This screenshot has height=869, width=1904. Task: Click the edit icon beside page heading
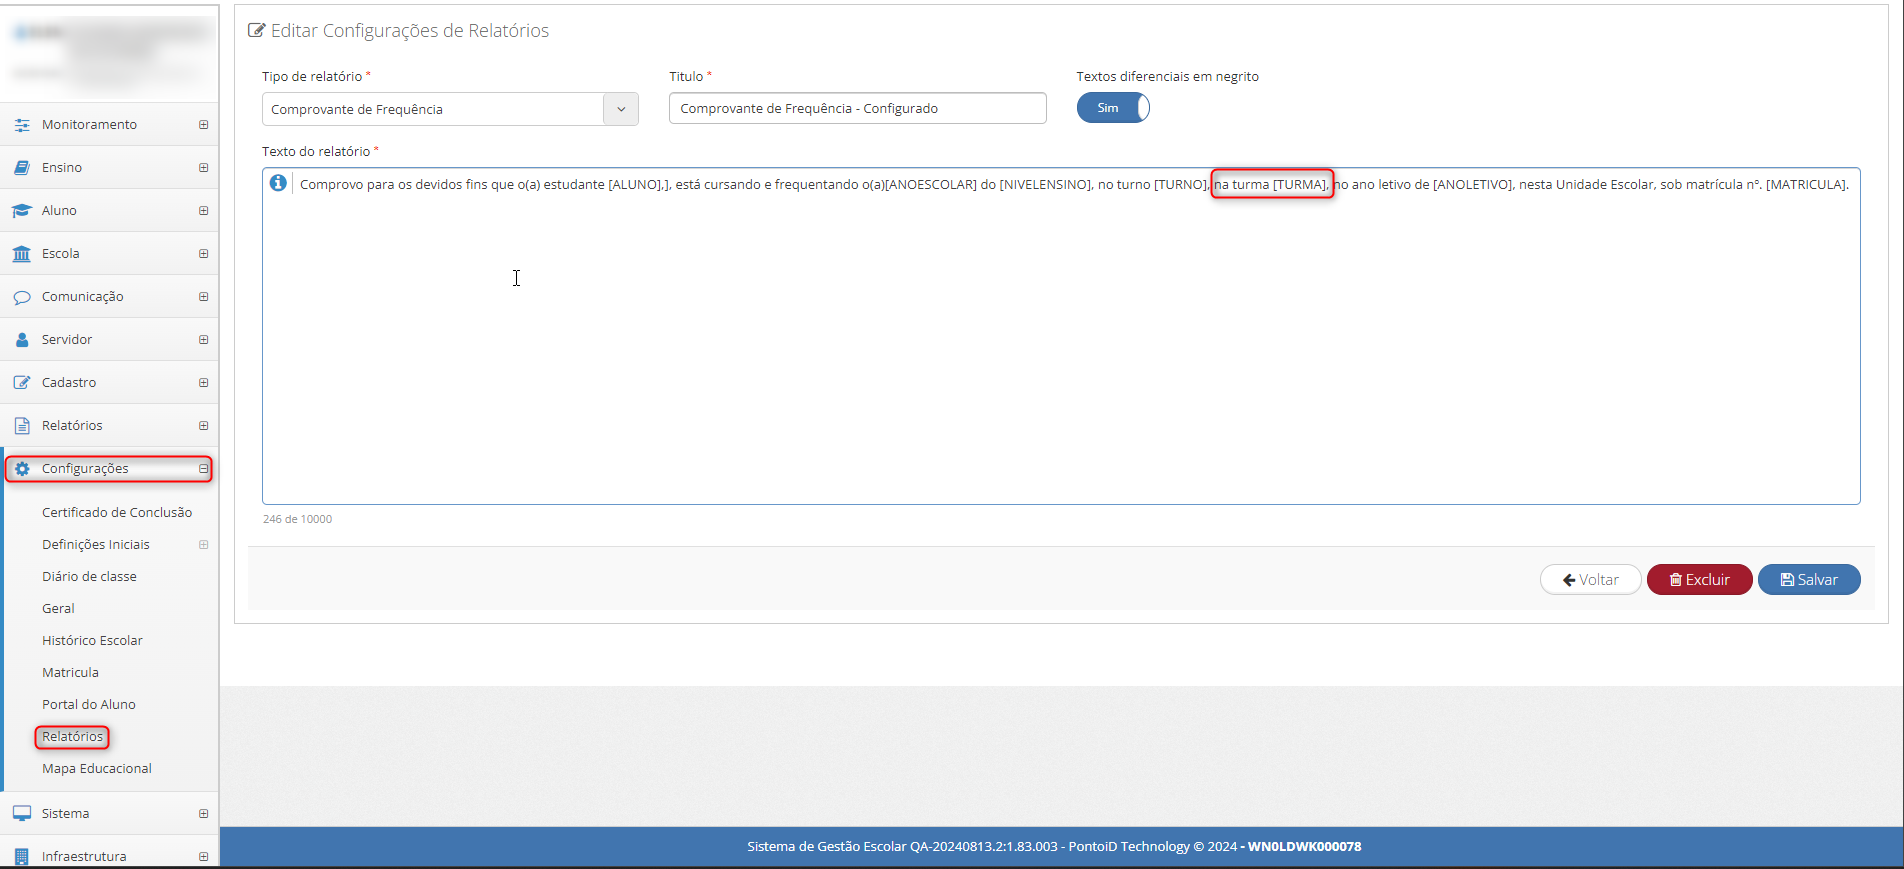point(257,31)
